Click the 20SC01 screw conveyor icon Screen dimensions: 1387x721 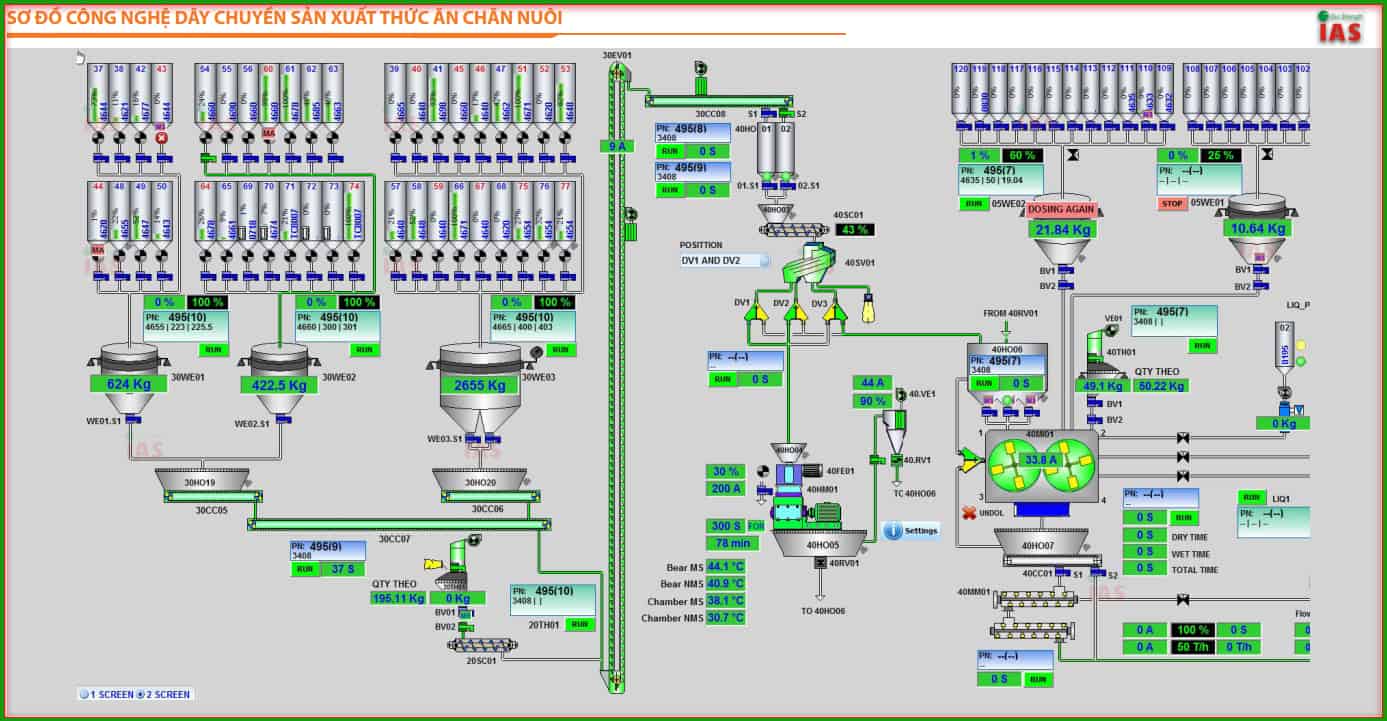click(x=484, y=645)
